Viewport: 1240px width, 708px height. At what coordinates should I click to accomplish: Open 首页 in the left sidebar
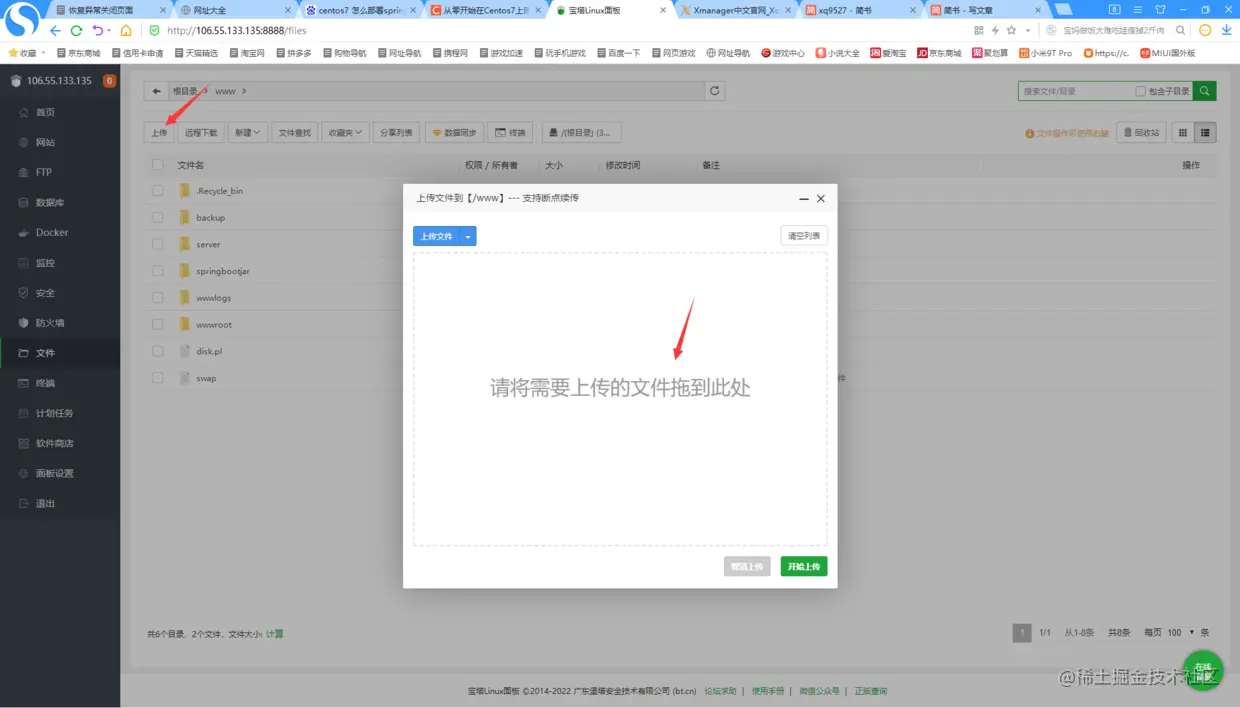[x=45, y=112]
